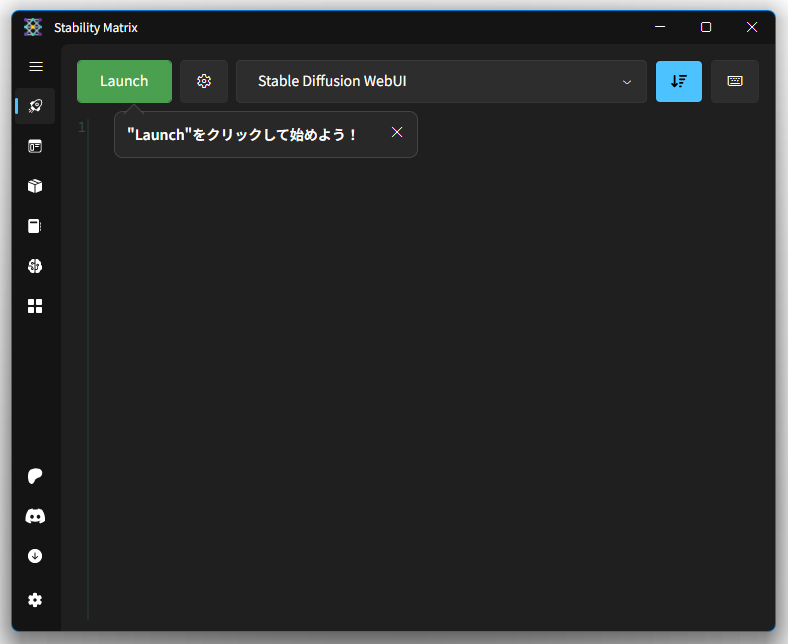The image size is (788, 644).
Task: Expand the Stable Diffusion WebUI package dropdown
Action: point(441,81)
